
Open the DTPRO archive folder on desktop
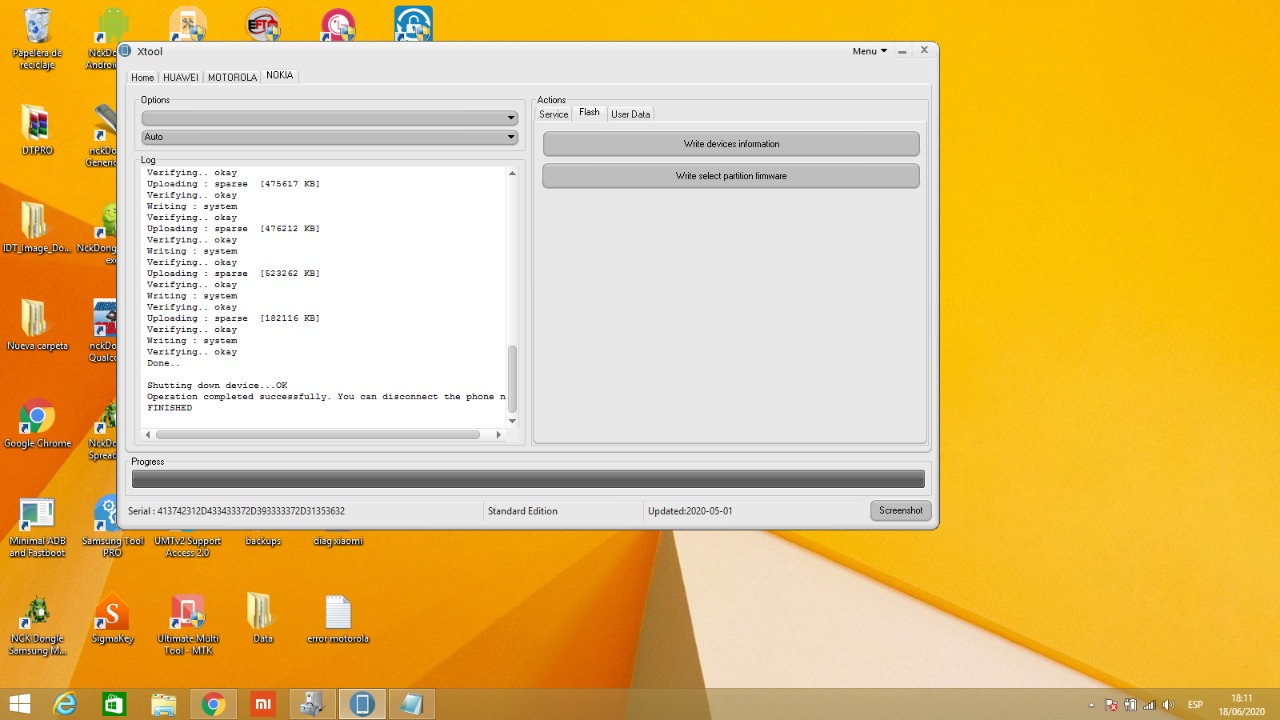[x=37, y=130]
